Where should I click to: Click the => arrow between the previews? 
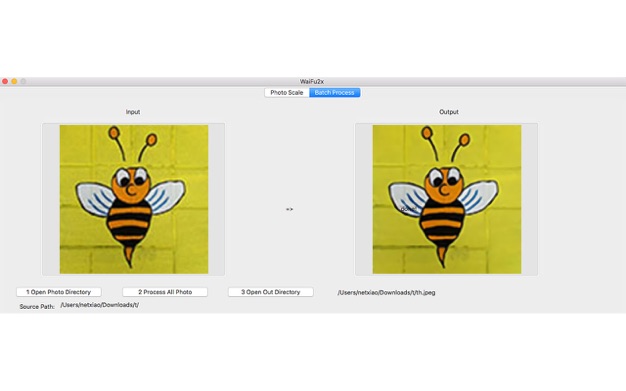[289, 209]
